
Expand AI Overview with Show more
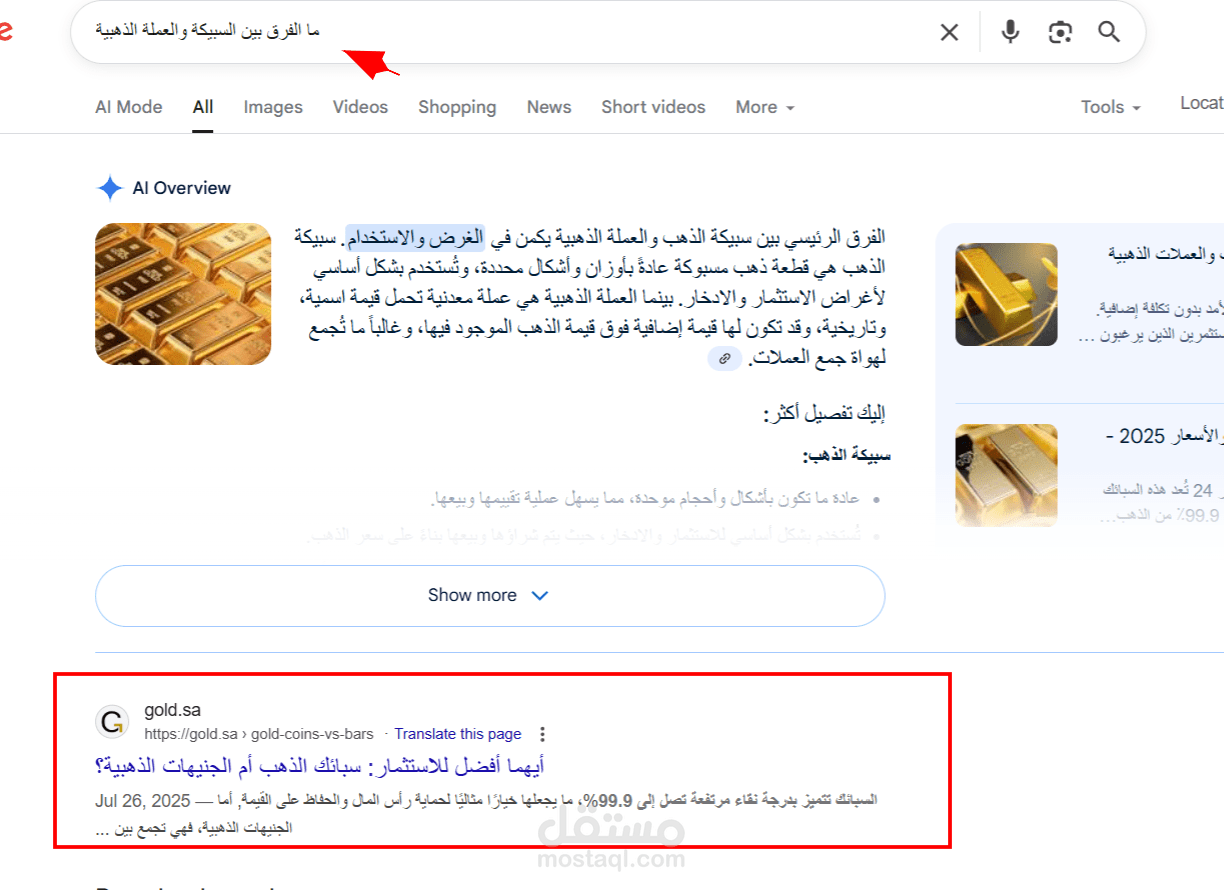coord(490,596)
